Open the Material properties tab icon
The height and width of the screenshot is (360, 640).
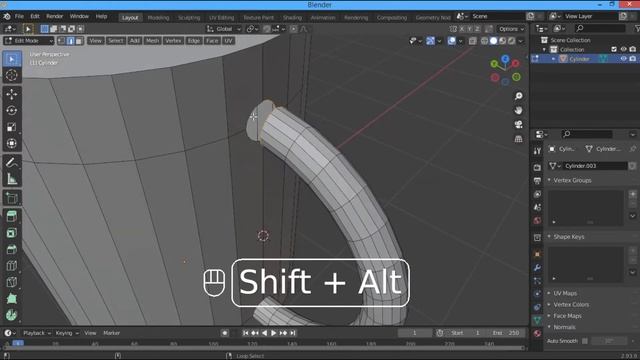pyautogui.click(x=537, y=333)
